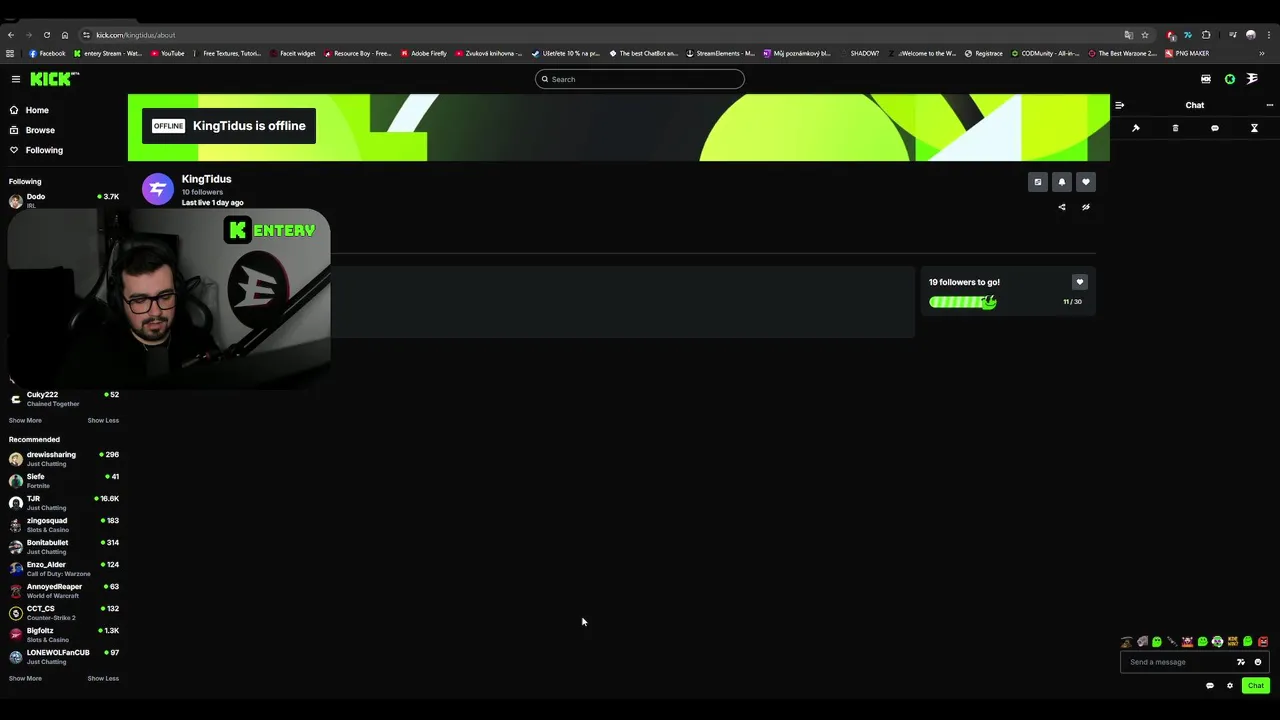Viewport: 1280px width, 720px height.
Task: Go to Home in sidebar
Action: [30, 110]
